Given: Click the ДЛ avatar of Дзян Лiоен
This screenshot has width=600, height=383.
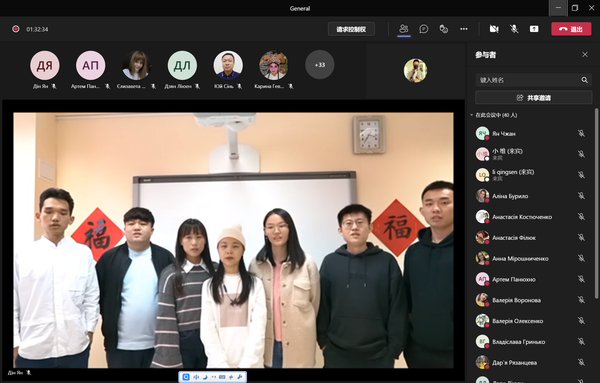Looking at the screenshot, I should tap(182, 65).
